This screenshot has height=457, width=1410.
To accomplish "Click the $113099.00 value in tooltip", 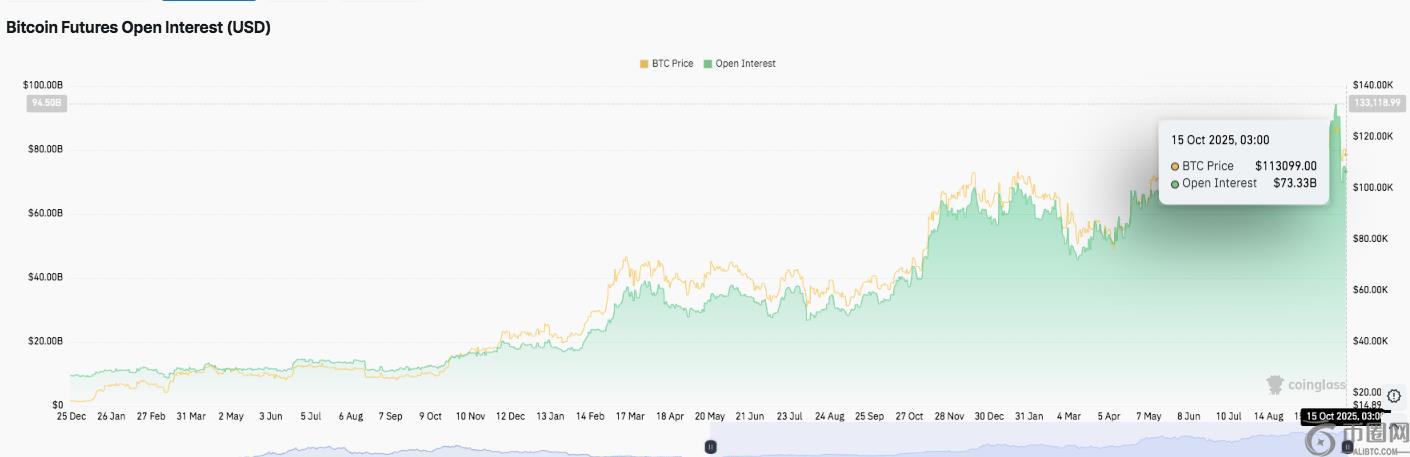I will coord(1286,166).
